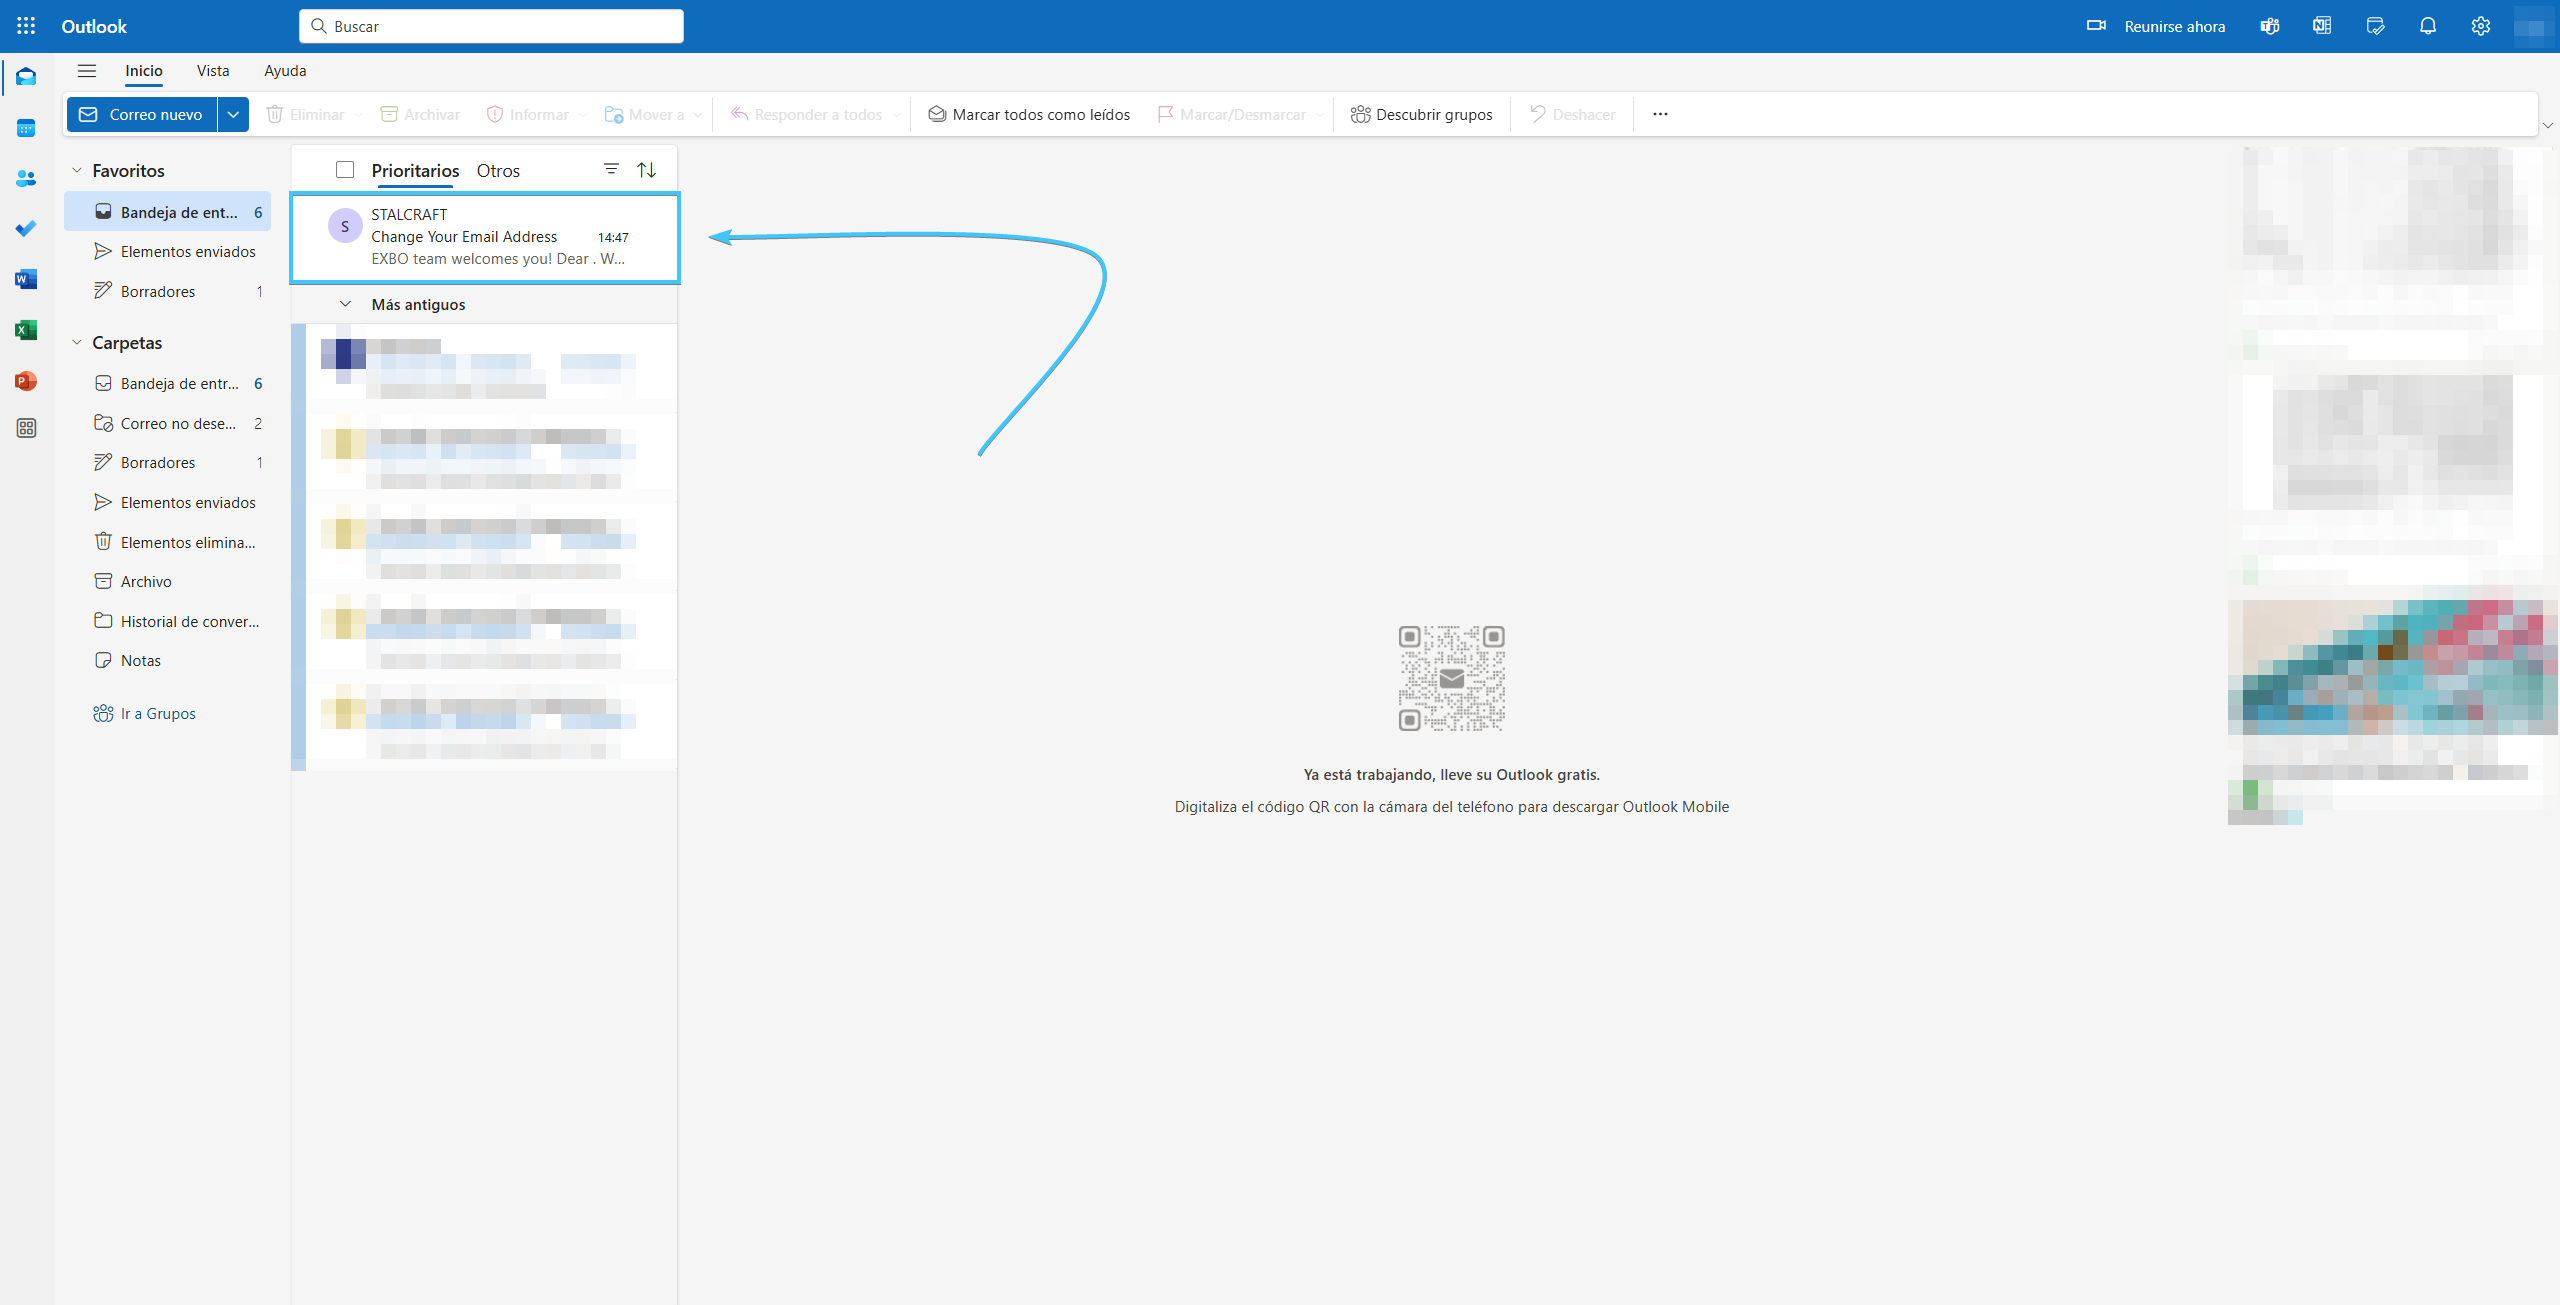Open notifications bell icon
The width and height of the screenshot is (2560, 1305).
[2427, 26]
